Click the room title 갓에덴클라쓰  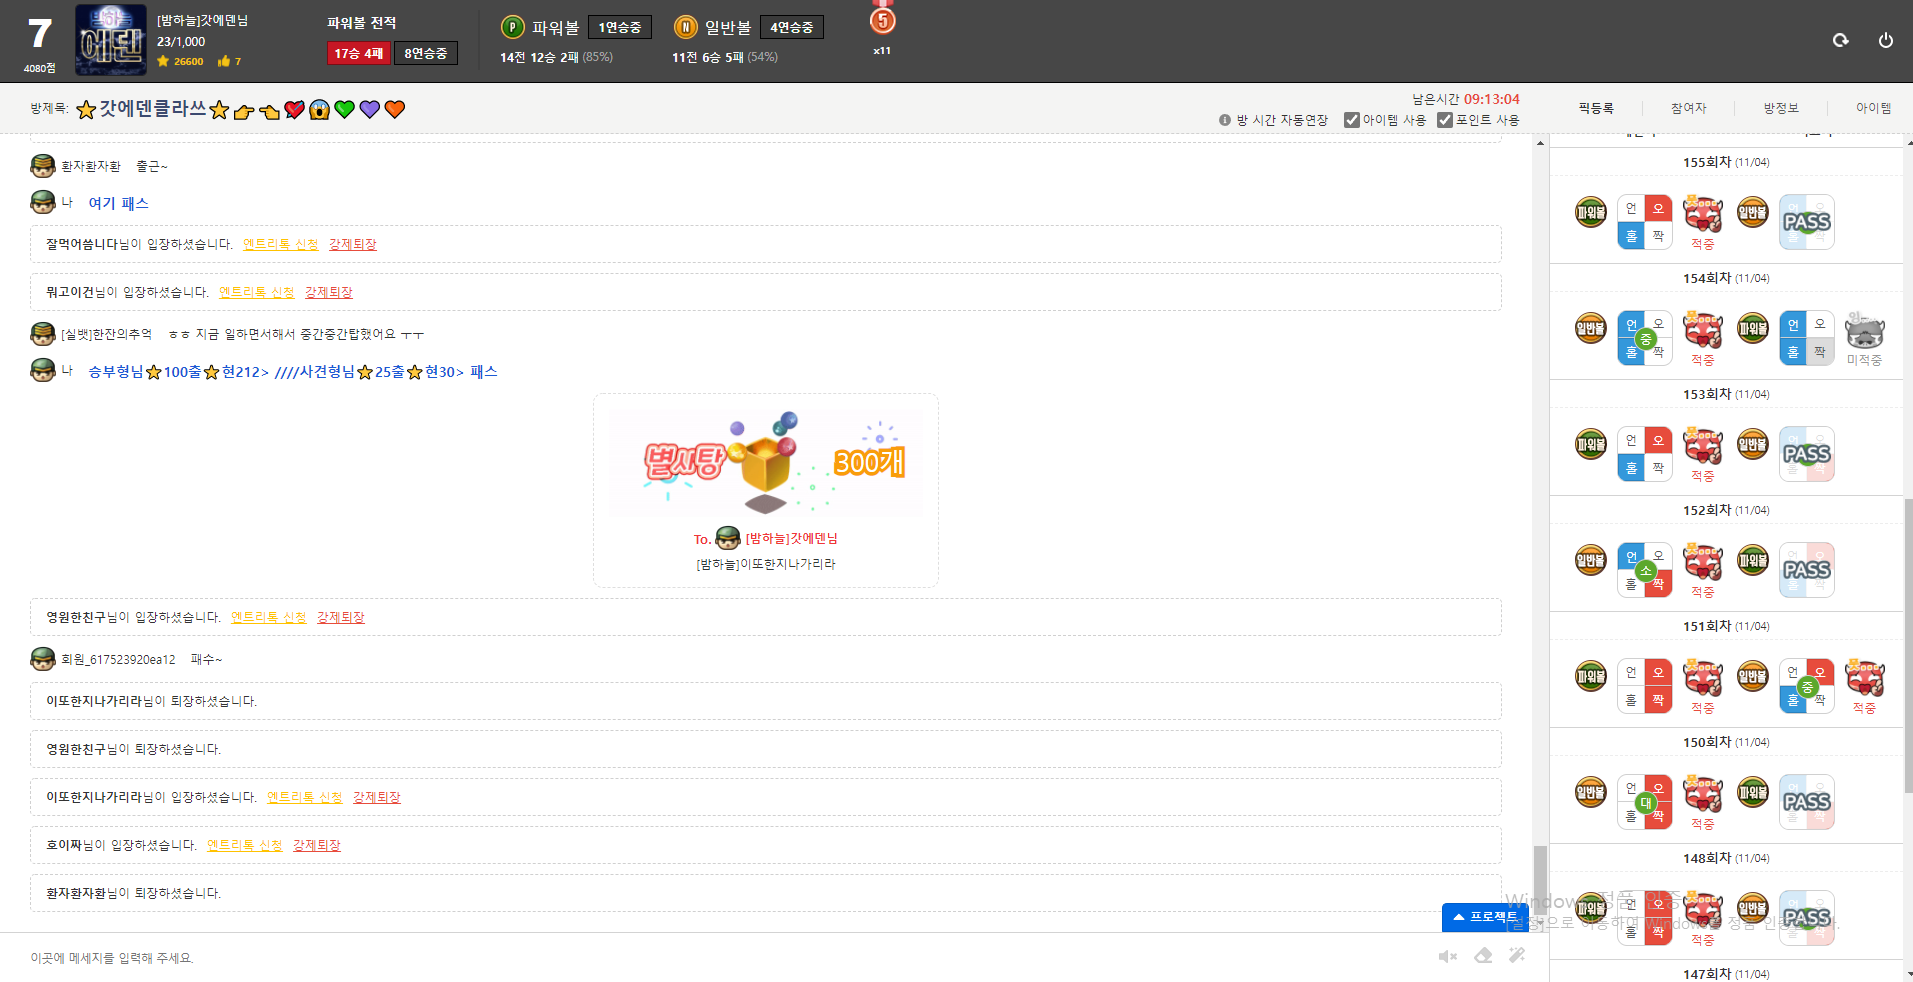(x=152, y=108)
